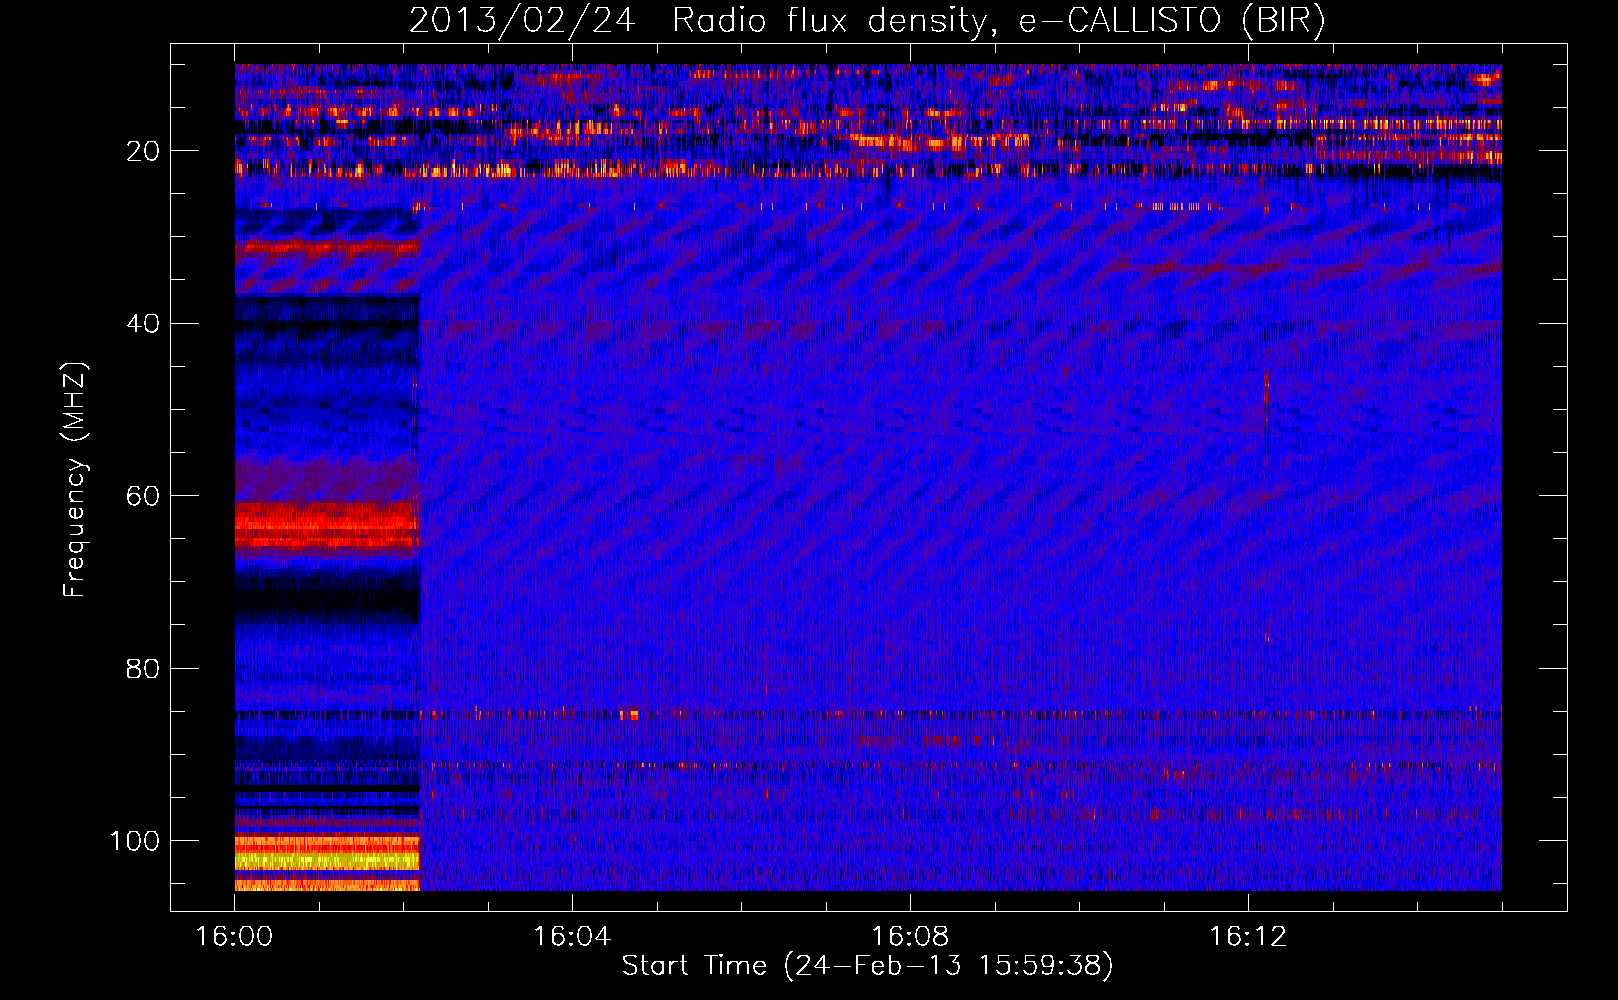Click the '16:00' time tick label
This screenshot has height=1000, width=1618.
tap(234, 937)
